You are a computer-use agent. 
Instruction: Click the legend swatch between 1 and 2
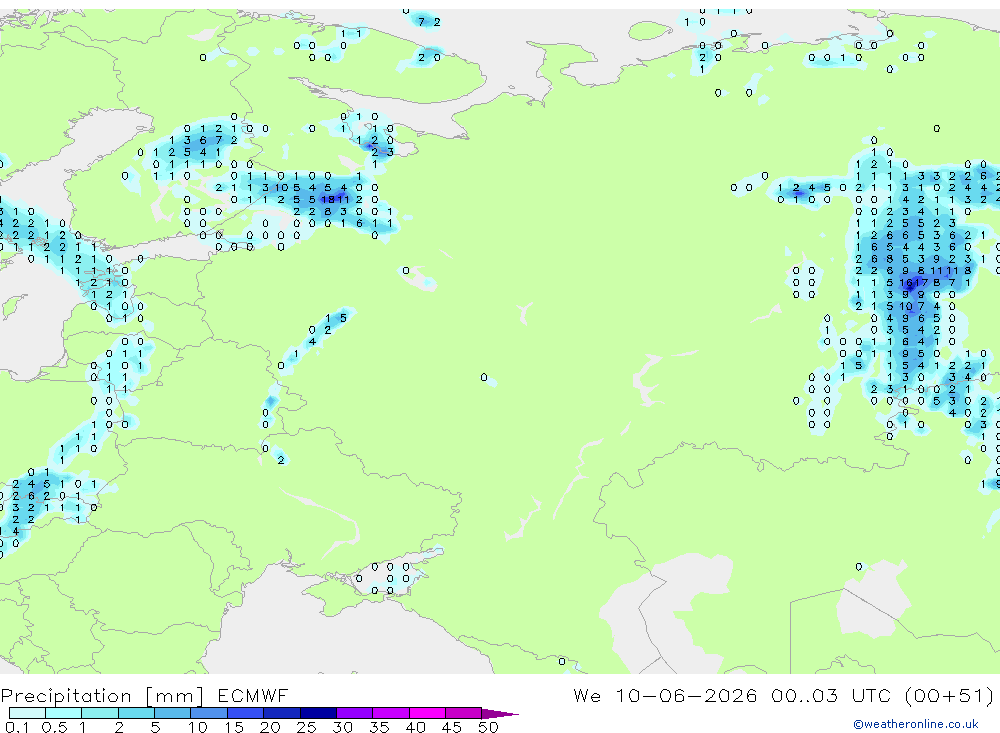tap(100, 713)
